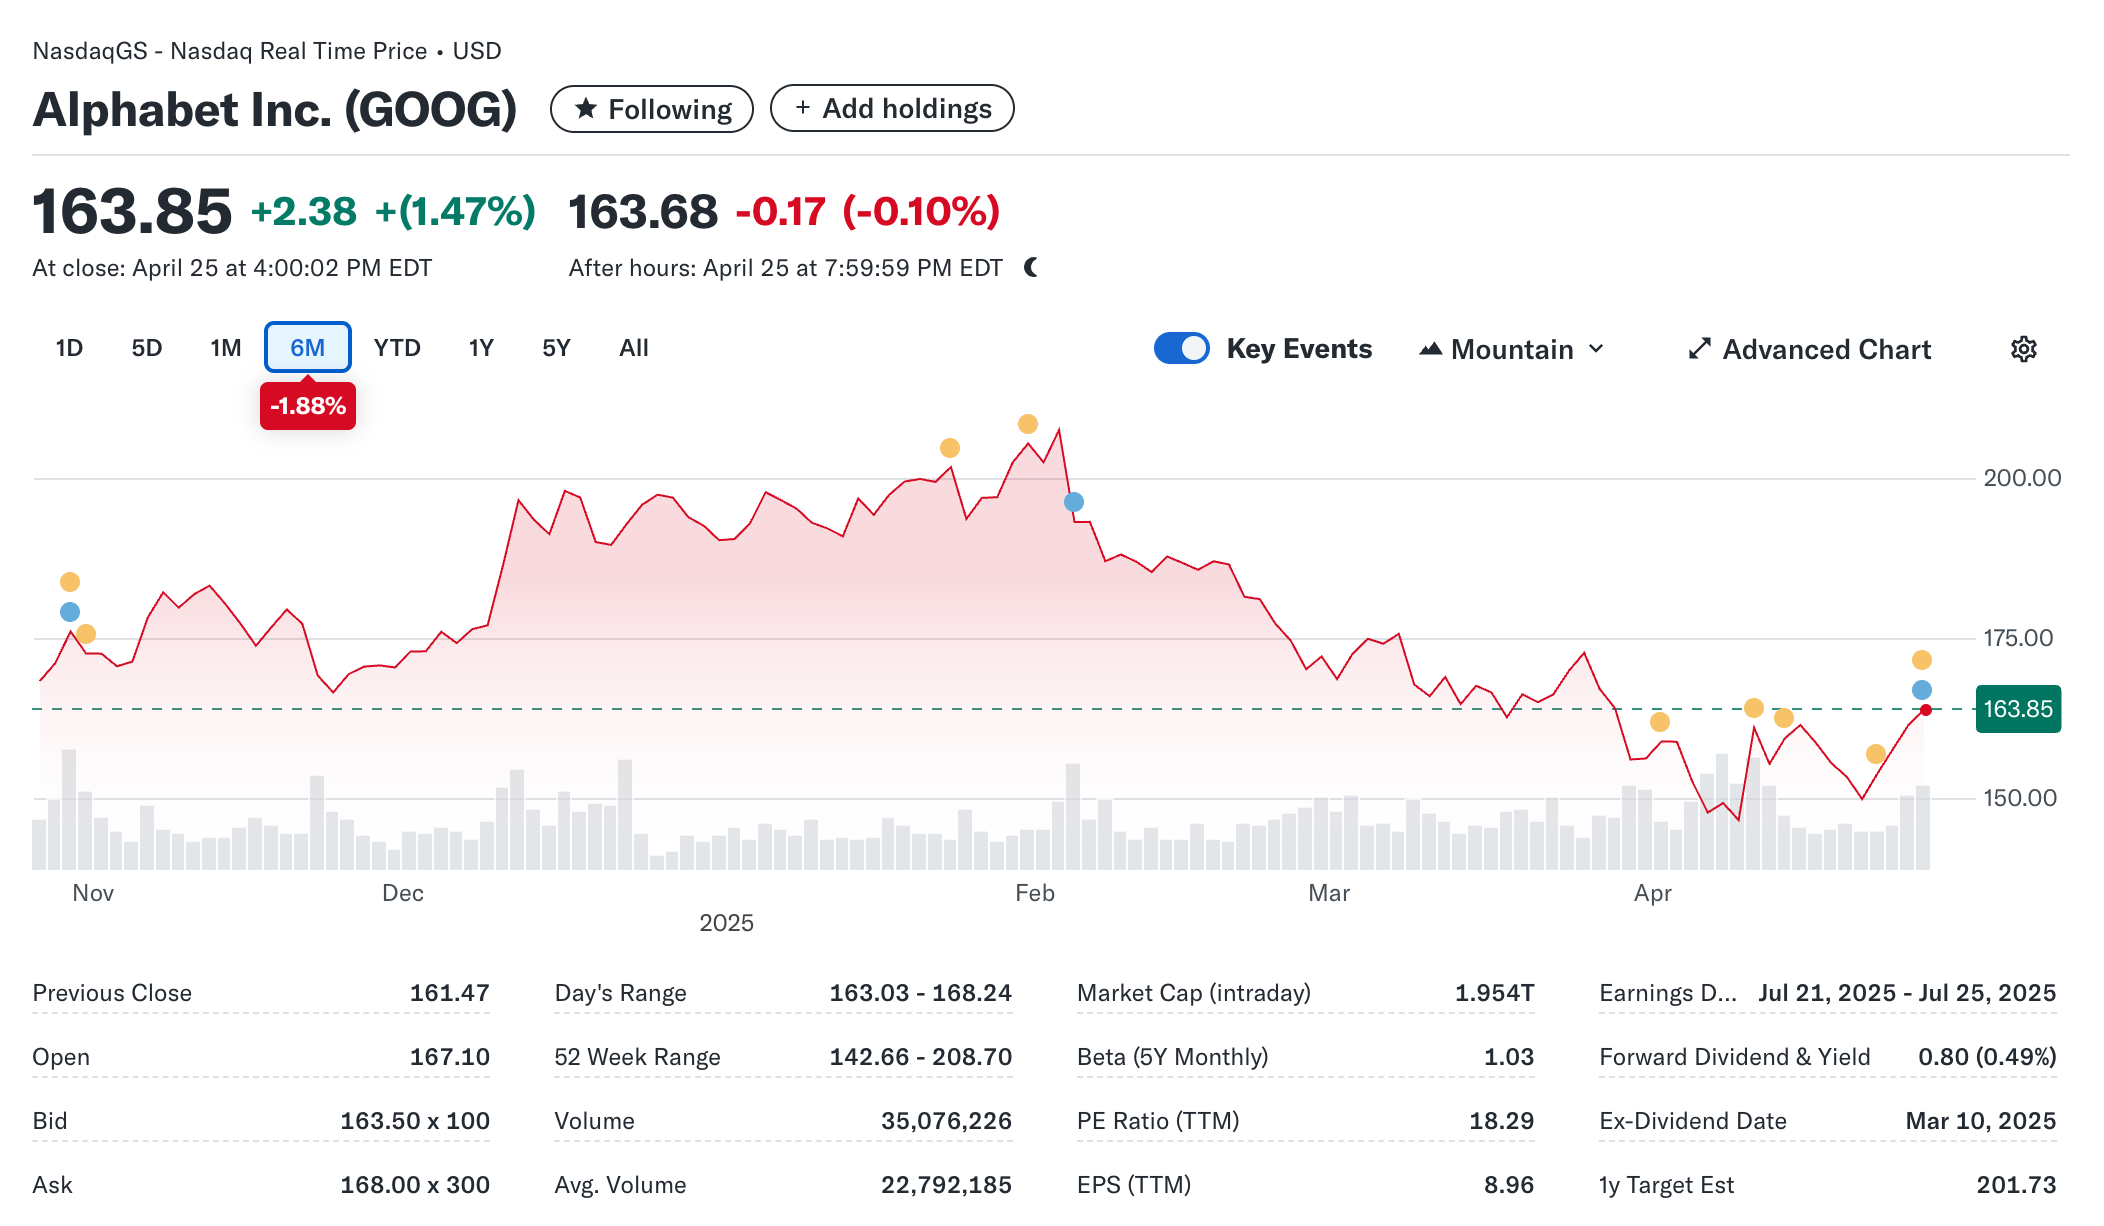Viewport: 2104px width, 1226px height.
Task: Click the chevron beside Mountain
Action: coord(1596,349)
